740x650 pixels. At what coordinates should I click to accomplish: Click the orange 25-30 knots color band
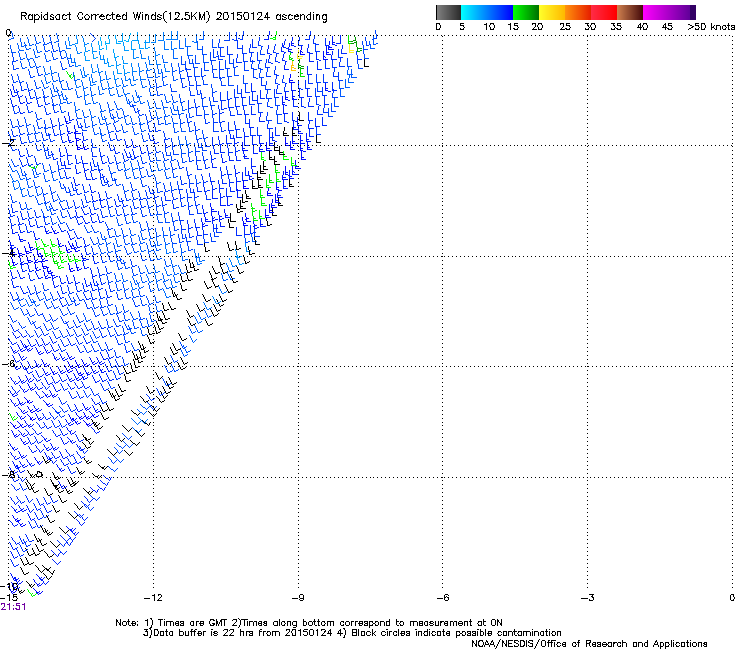(578, 12)
